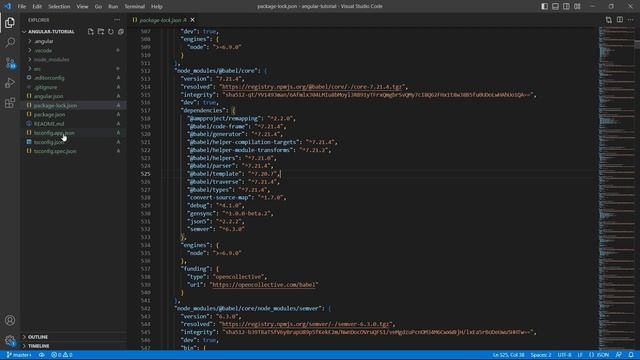The image size is (640, 360).
Task: Open the Go menu
Action: (x=98, y=6)
